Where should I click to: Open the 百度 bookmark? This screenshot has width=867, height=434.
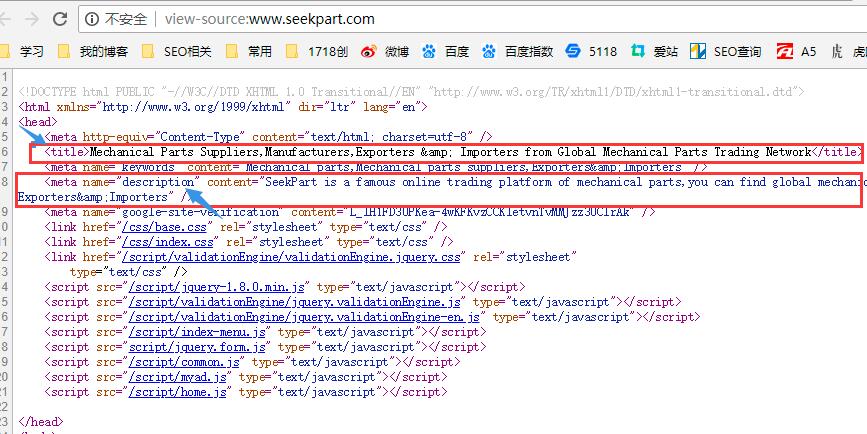[x=445, y=52]
